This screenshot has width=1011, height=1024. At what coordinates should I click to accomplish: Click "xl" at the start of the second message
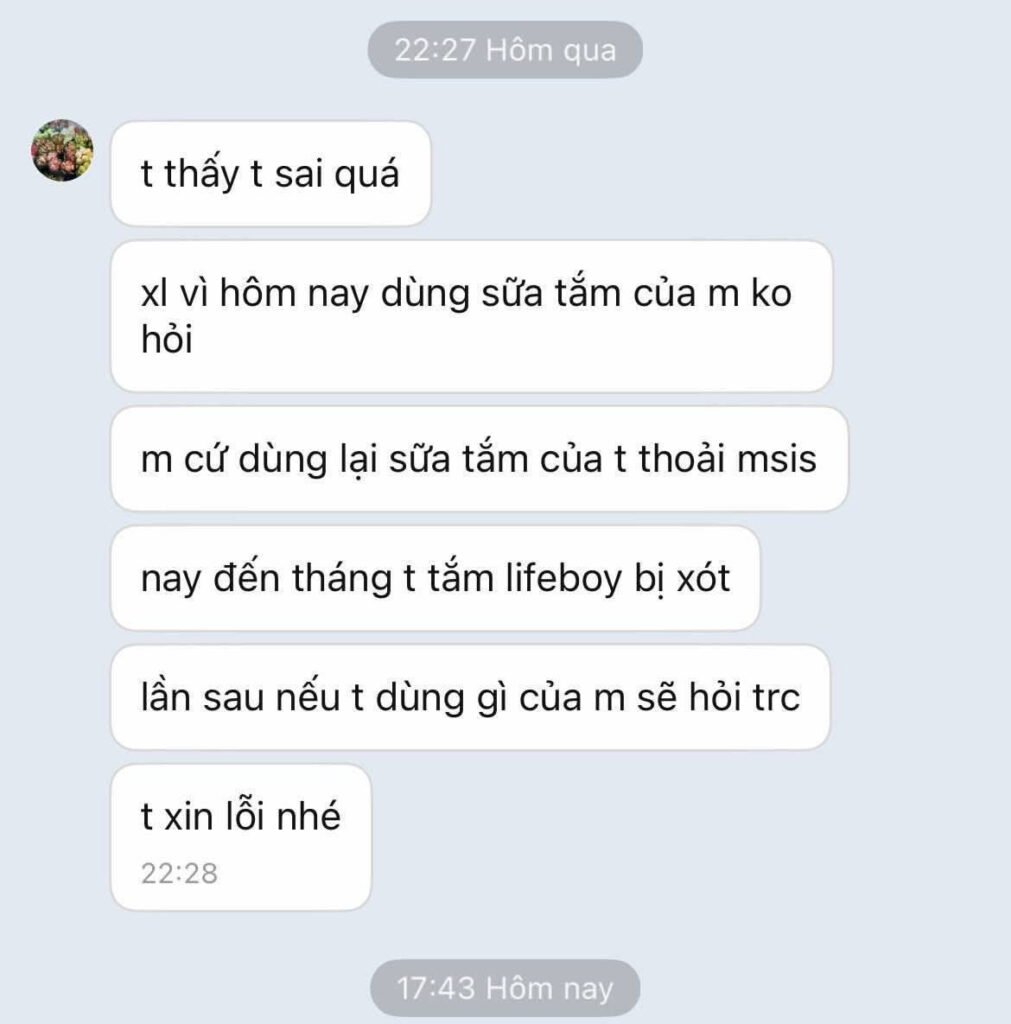pyautogui.click(x=154, y=293)
